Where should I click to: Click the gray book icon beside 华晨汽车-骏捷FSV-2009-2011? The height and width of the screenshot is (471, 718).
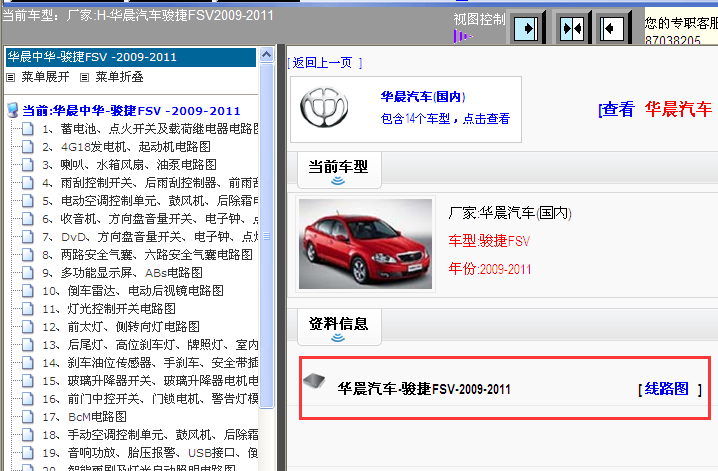click(x=314, y=380)
